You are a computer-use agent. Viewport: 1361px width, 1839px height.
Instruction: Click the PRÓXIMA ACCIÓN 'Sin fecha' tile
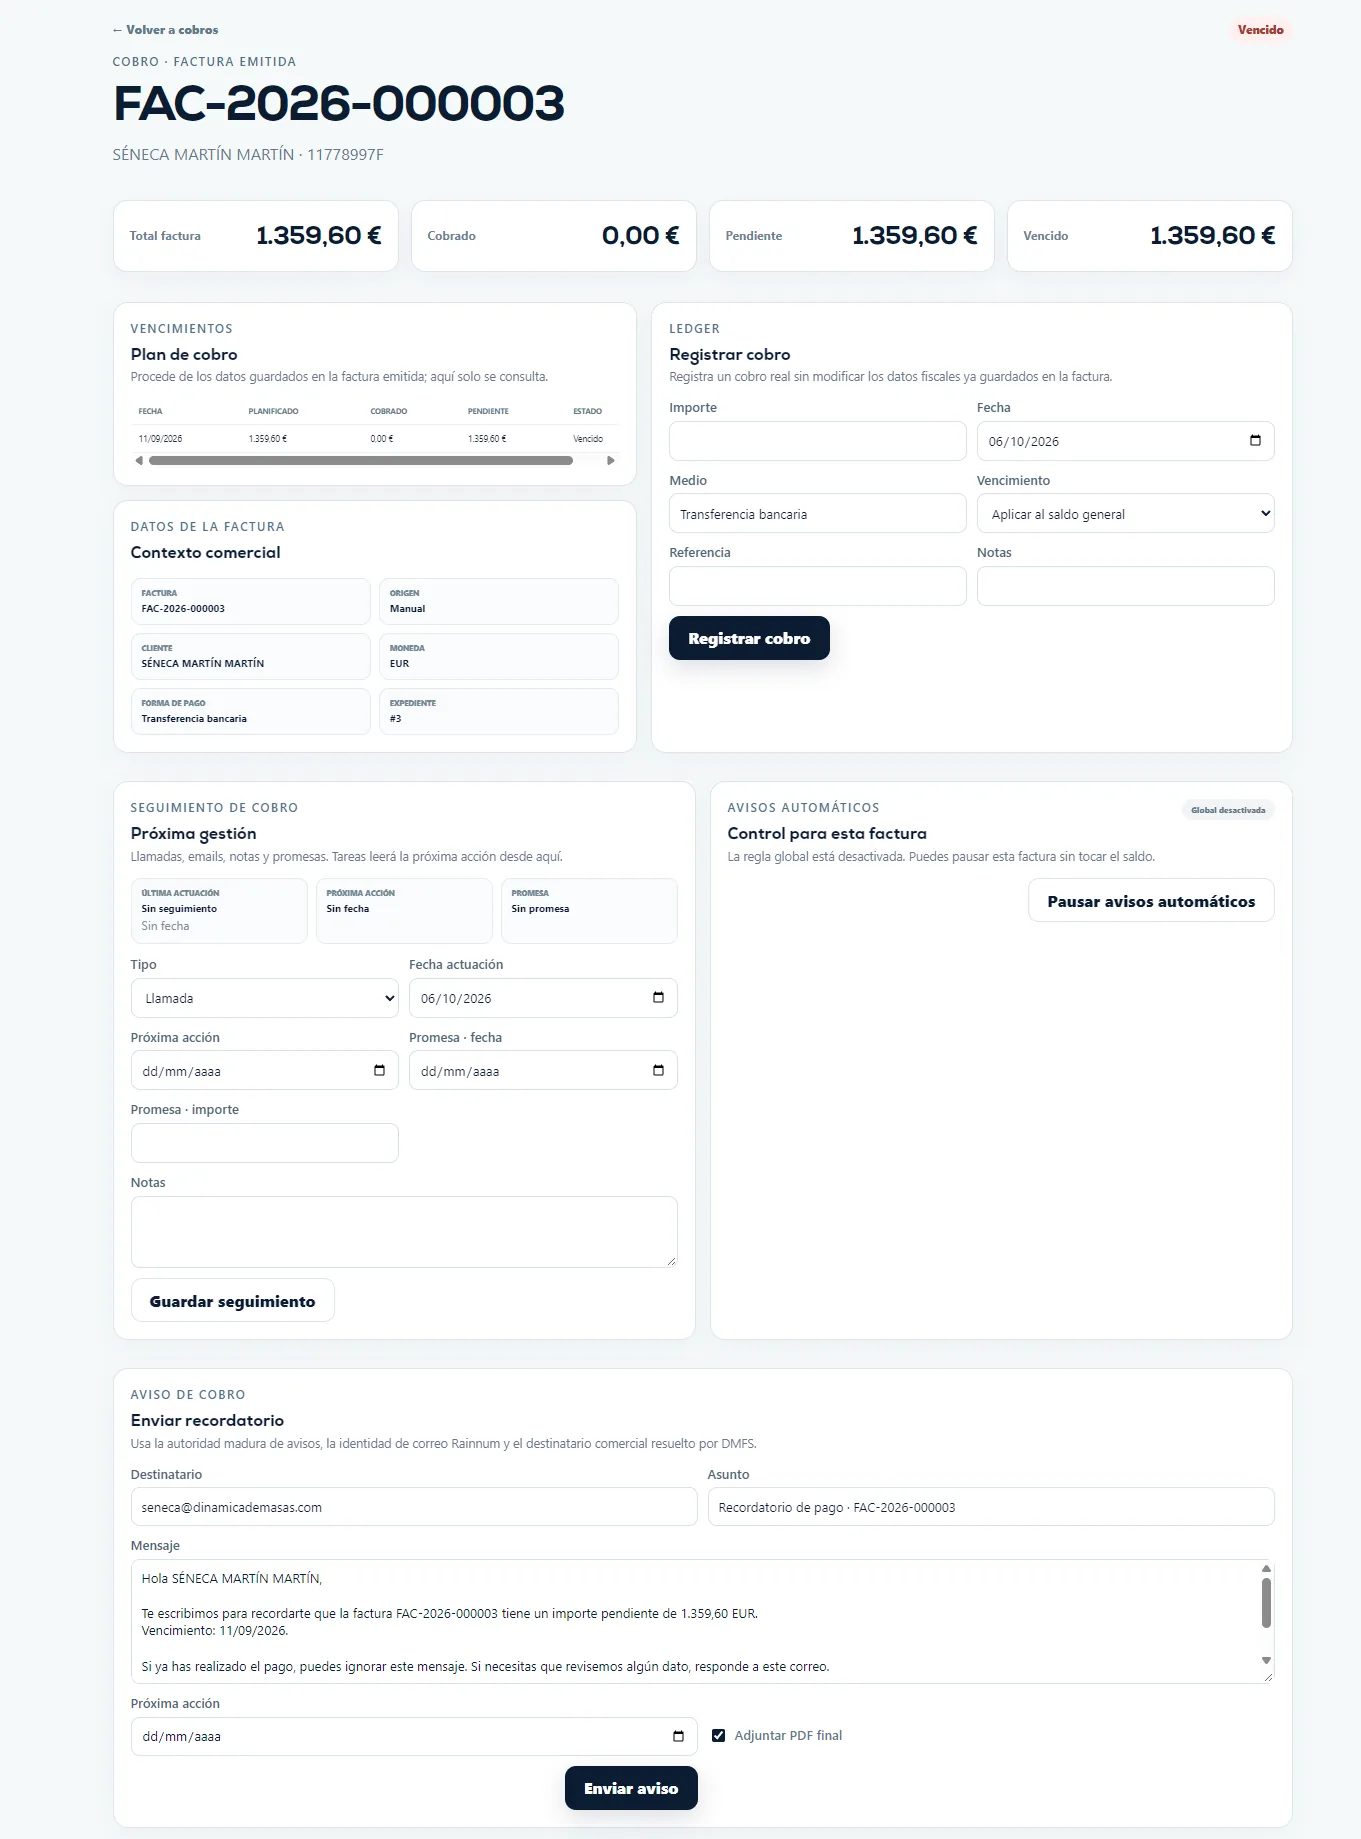coord(404,910)
